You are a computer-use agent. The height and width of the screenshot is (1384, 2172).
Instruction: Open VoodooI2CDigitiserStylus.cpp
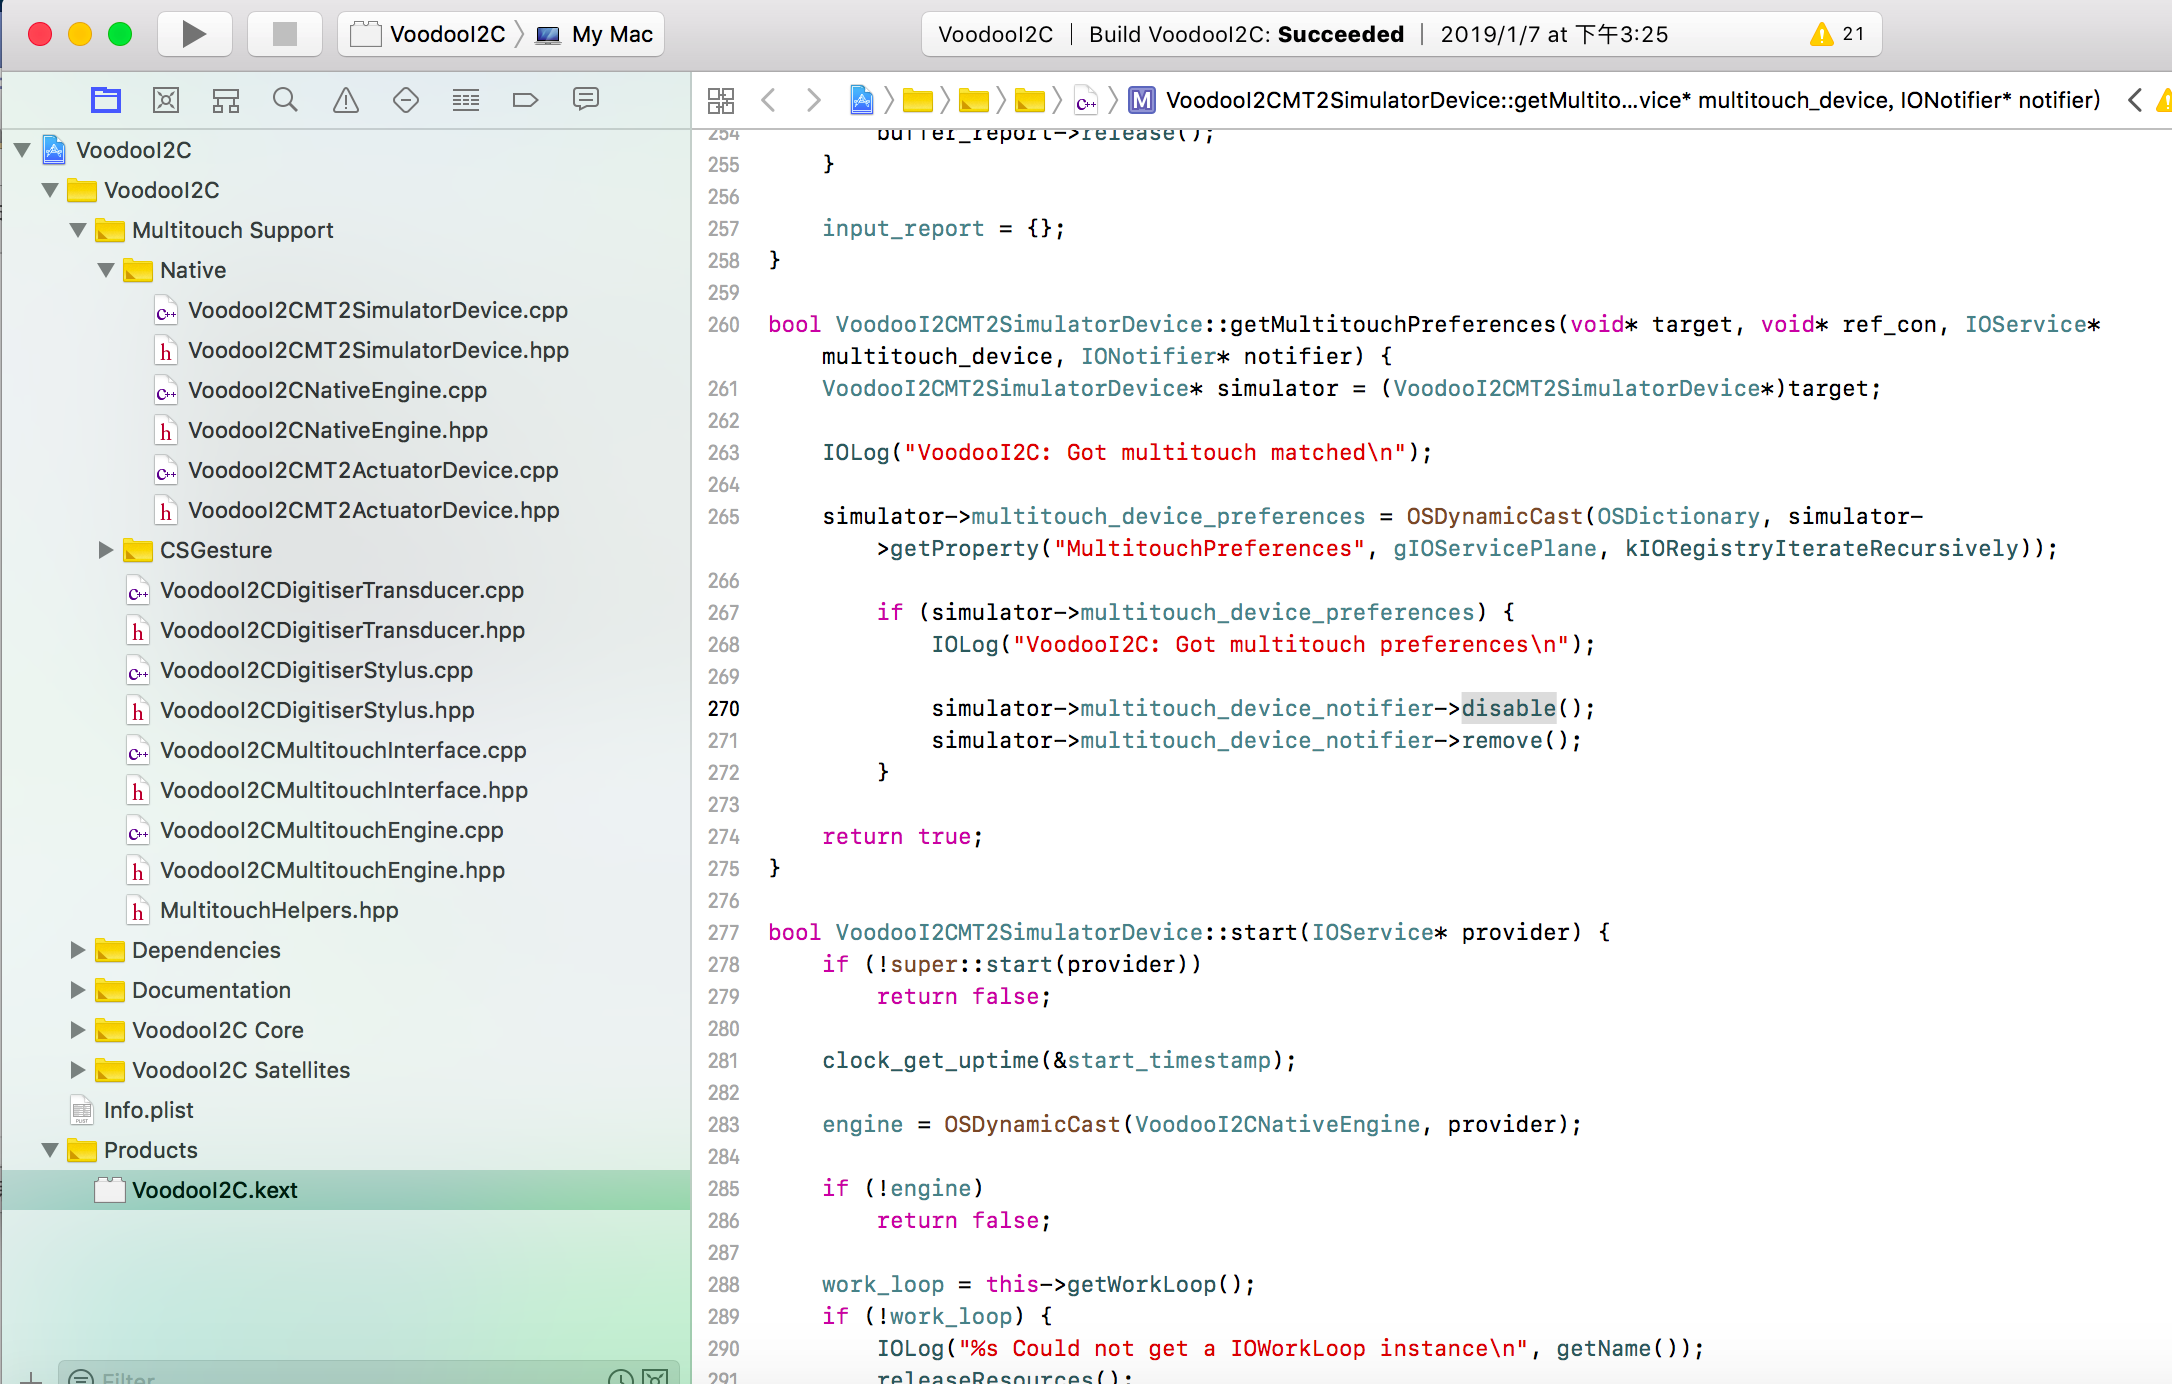(317, 670)
